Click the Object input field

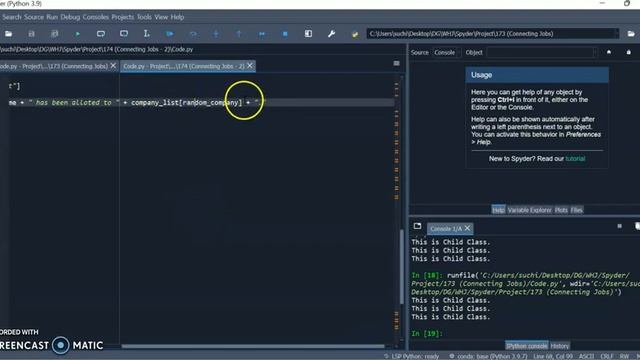click(540, 53)
